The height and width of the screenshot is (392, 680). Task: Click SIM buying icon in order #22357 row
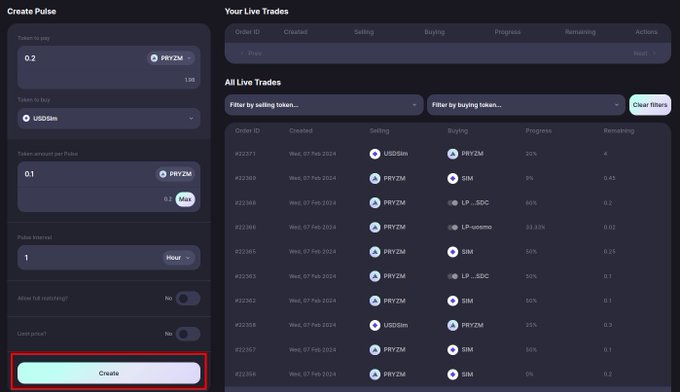tap(452, 350)
